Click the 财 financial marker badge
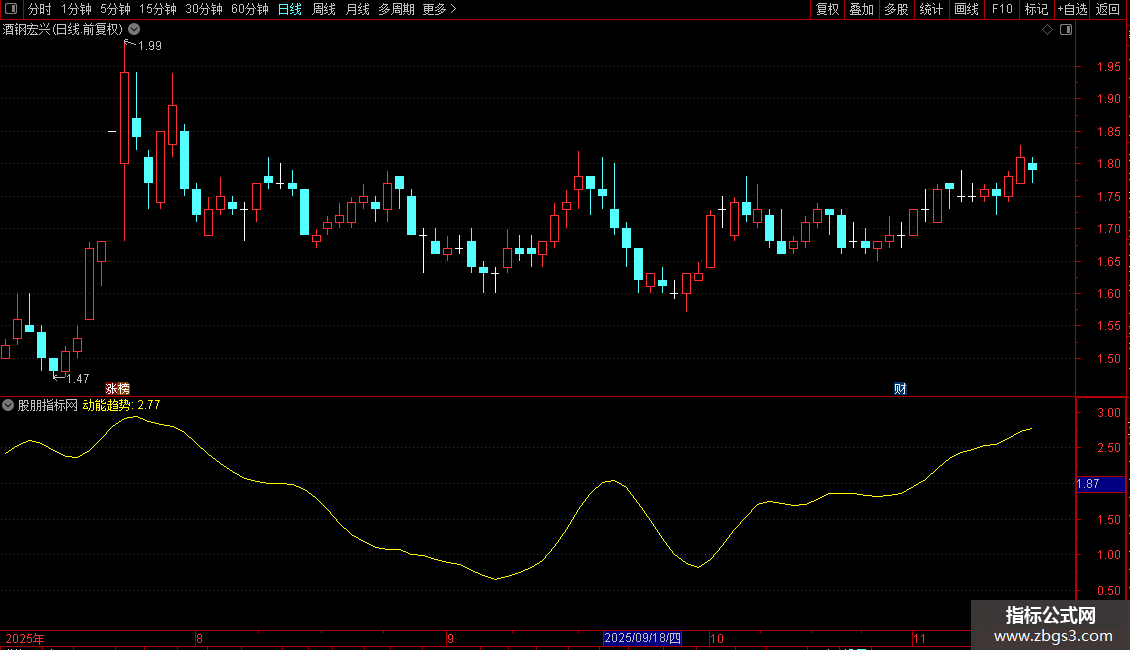The image size is (1130, 650). click(900, 389)
